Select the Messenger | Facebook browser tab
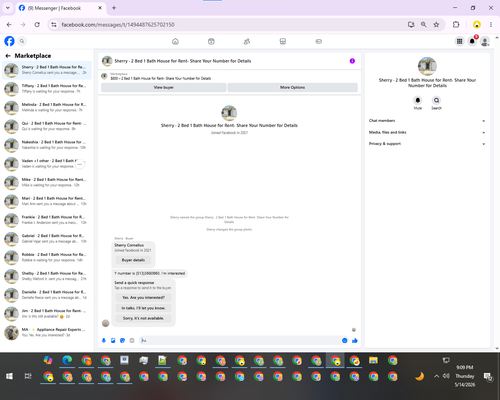The height and width of the screenshot is (400, 500). pos(60,8)
